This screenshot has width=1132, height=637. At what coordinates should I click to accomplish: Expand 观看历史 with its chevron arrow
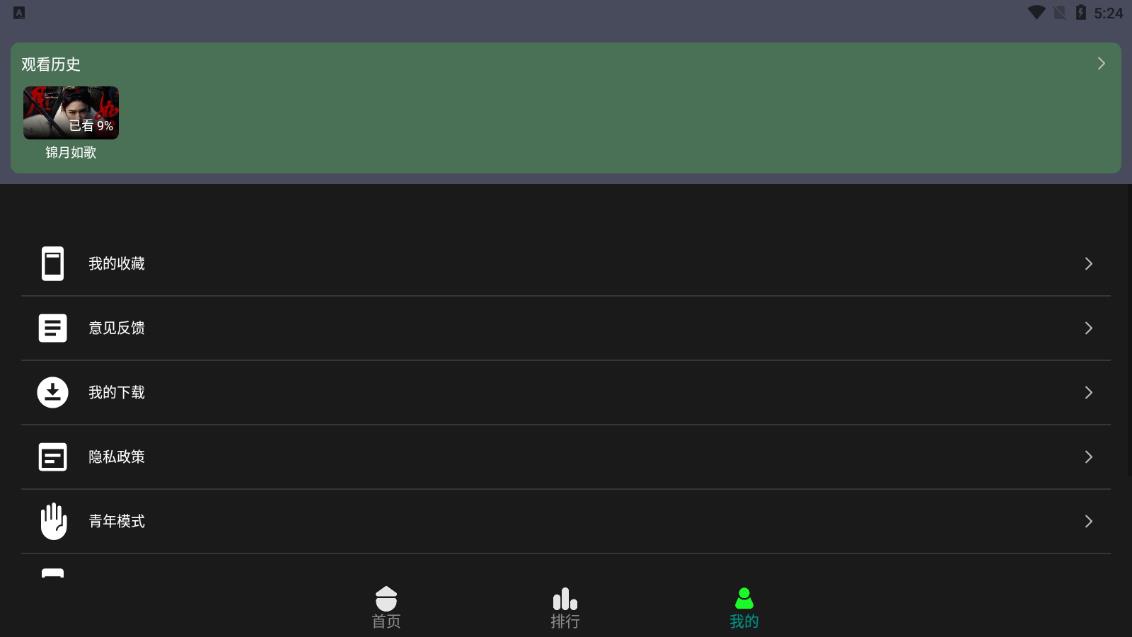click(x=1101, y=64)
